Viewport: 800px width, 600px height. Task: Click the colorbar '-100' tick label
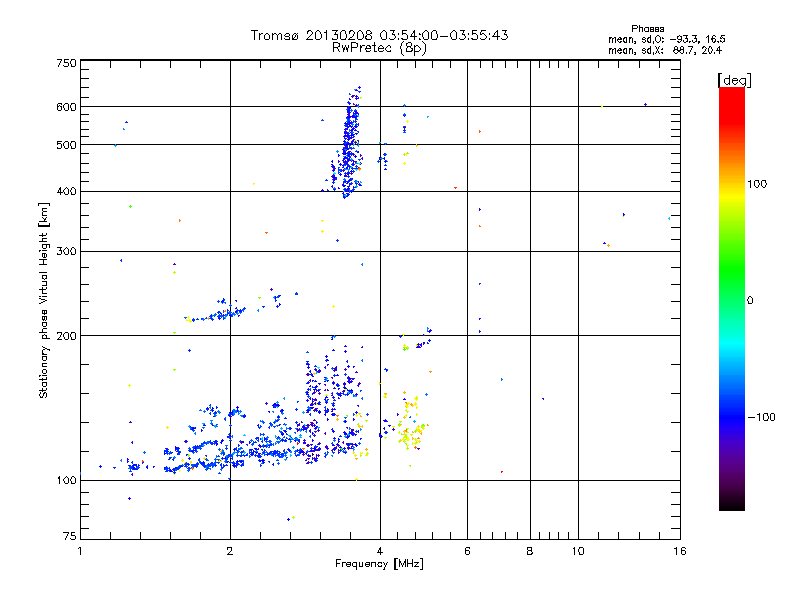coord(761,417)
